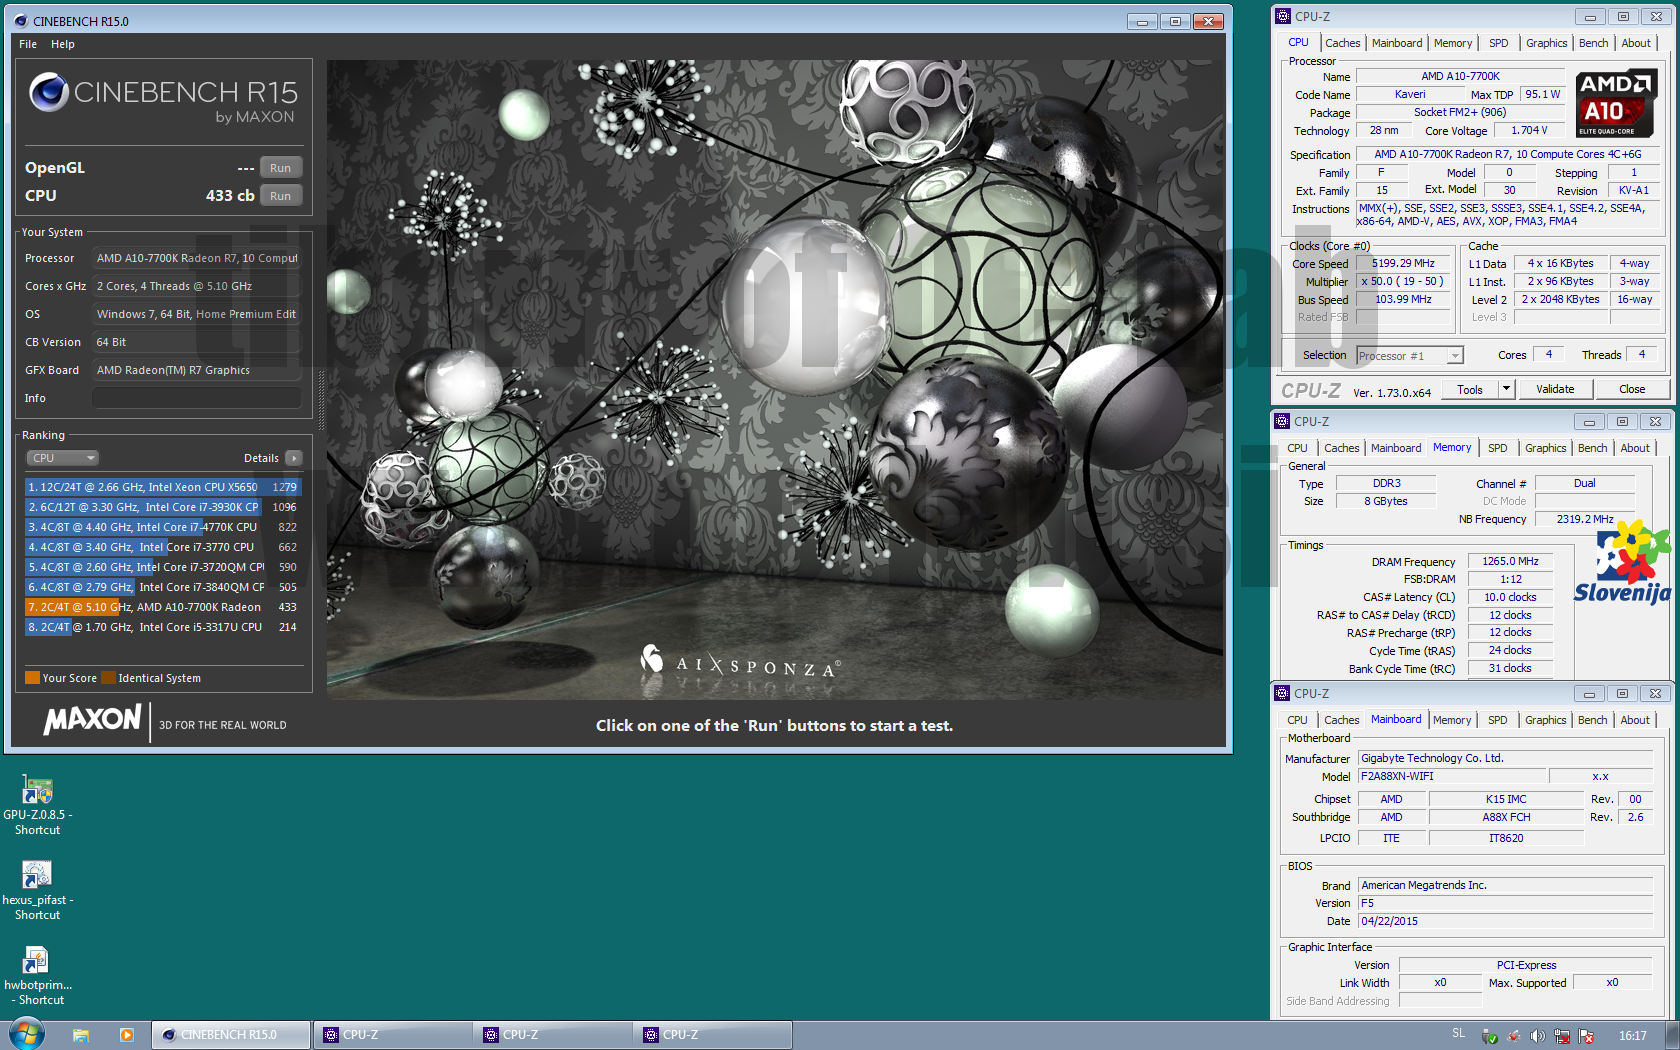Screen dimensions: 1680x1050
Task: Click the Cinebench R15 logo sphere
Action: click(x=49, y=92)
